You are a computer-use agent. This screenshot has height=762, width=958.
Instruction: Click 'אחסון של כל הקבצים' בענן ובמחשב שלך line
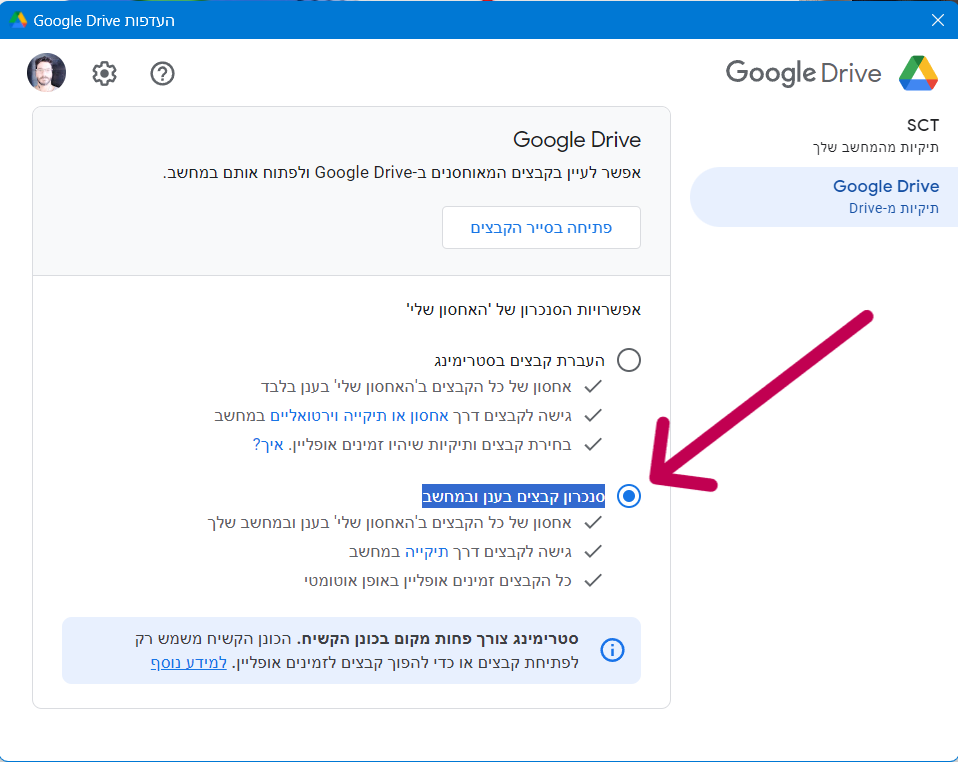[x=390, y=523]
